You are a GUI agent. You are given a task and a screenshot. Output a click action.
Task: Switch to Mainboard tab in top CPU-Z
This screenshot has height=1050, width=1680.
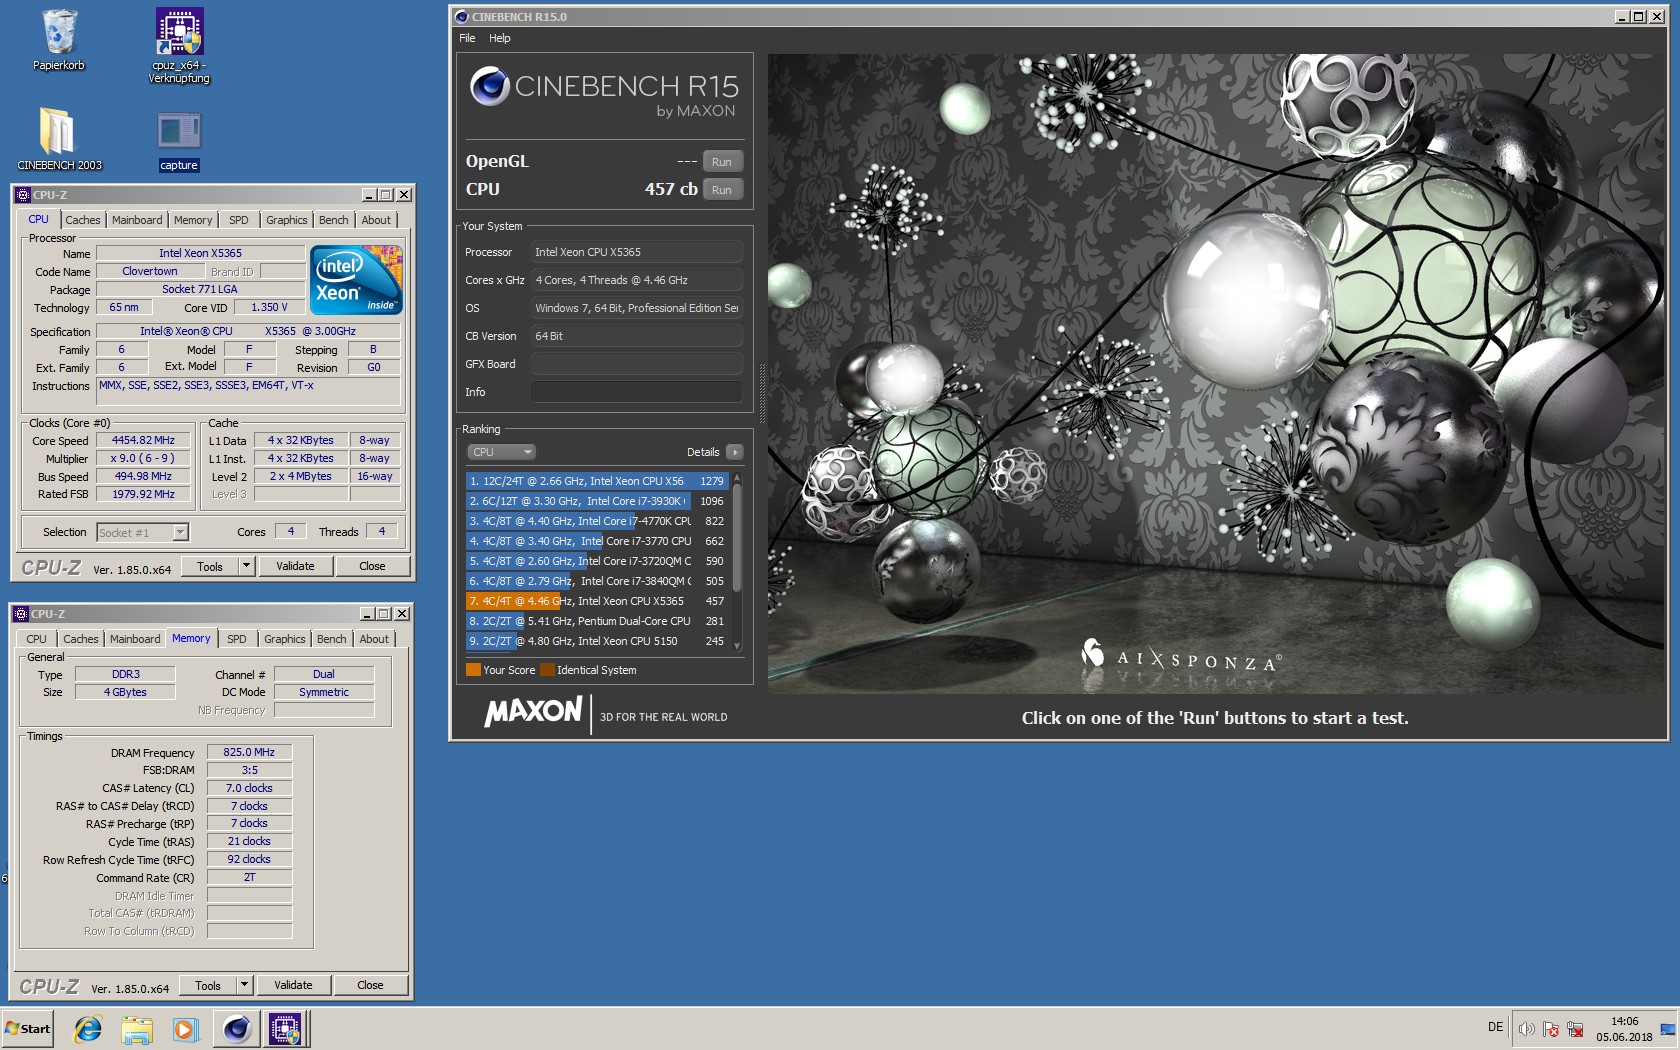click(137, 220)
